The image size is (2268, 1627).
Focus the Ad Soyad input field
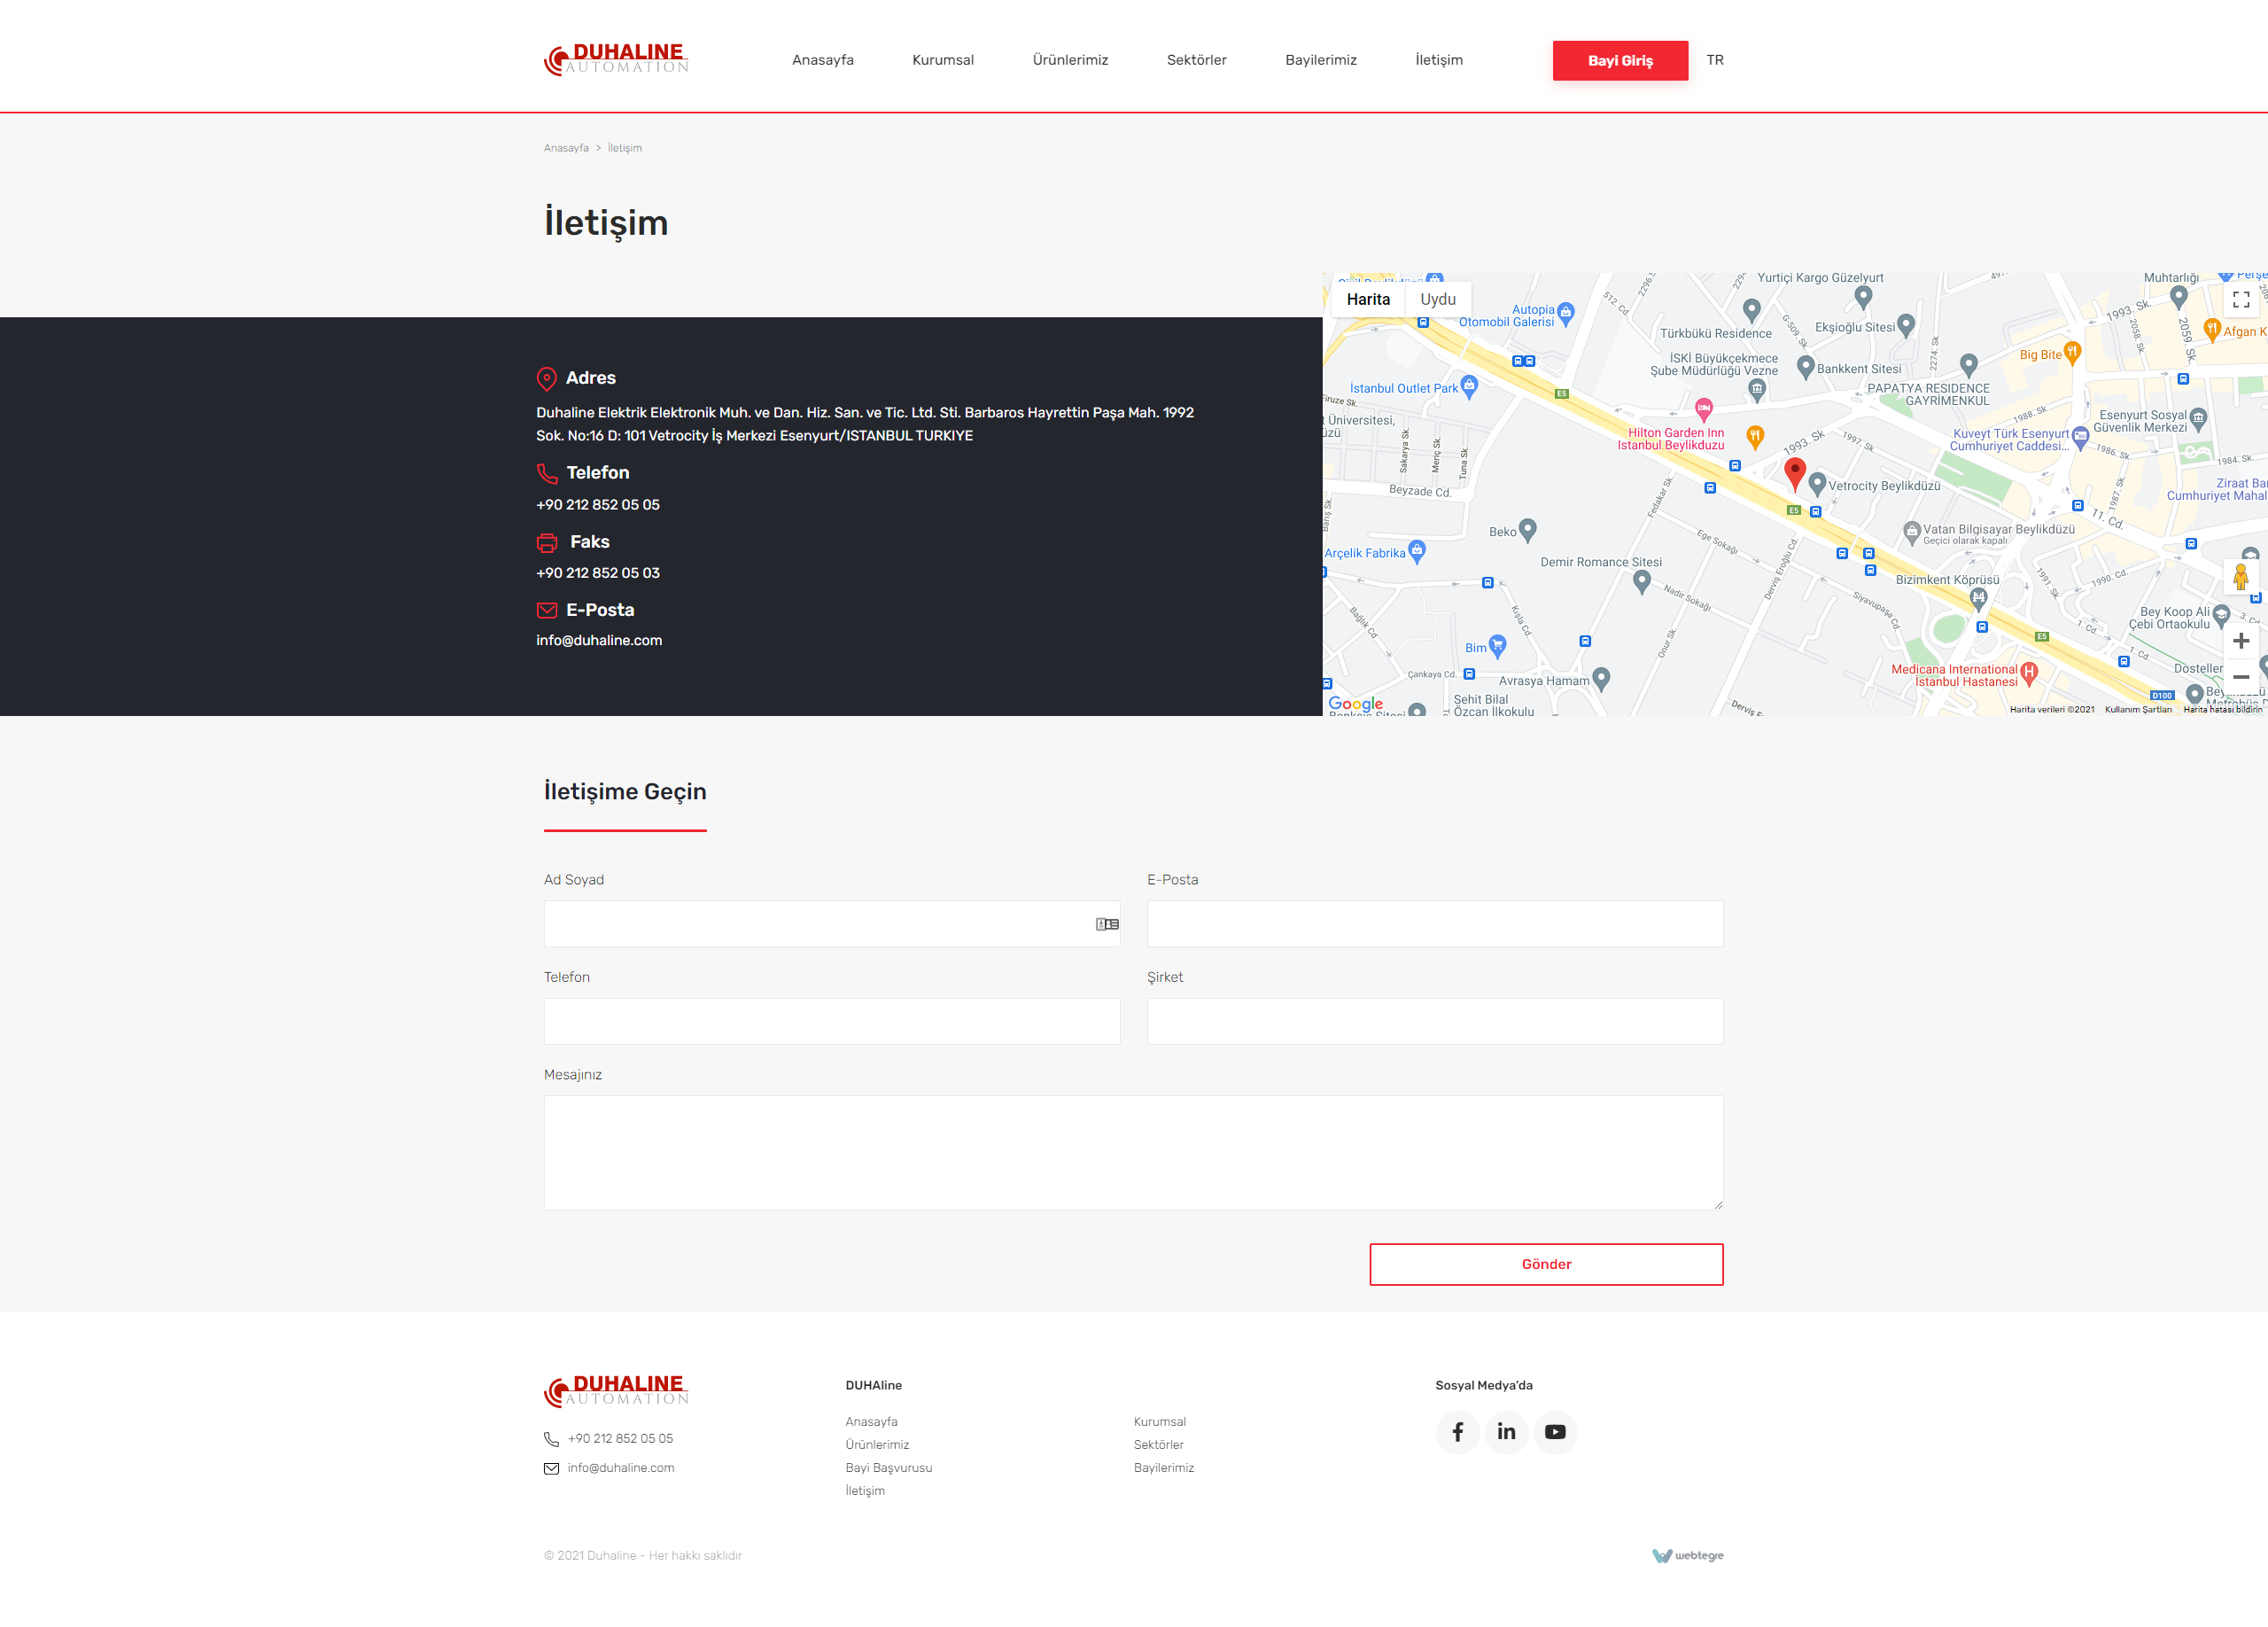coord(832,924)
